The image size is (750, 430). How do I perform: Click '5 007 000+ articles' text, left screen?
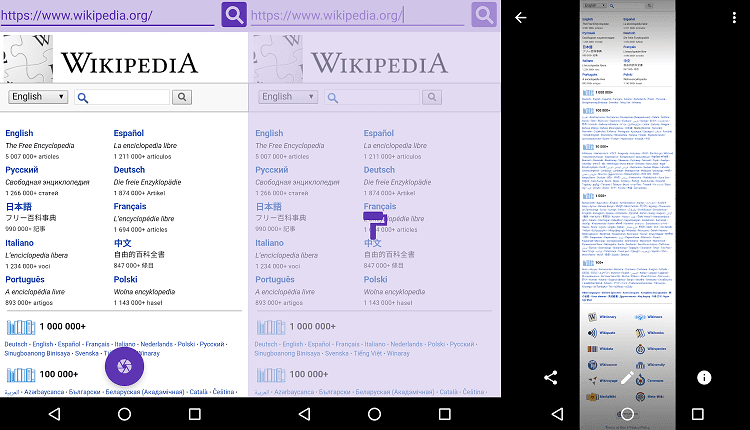(x=32, y=156)
